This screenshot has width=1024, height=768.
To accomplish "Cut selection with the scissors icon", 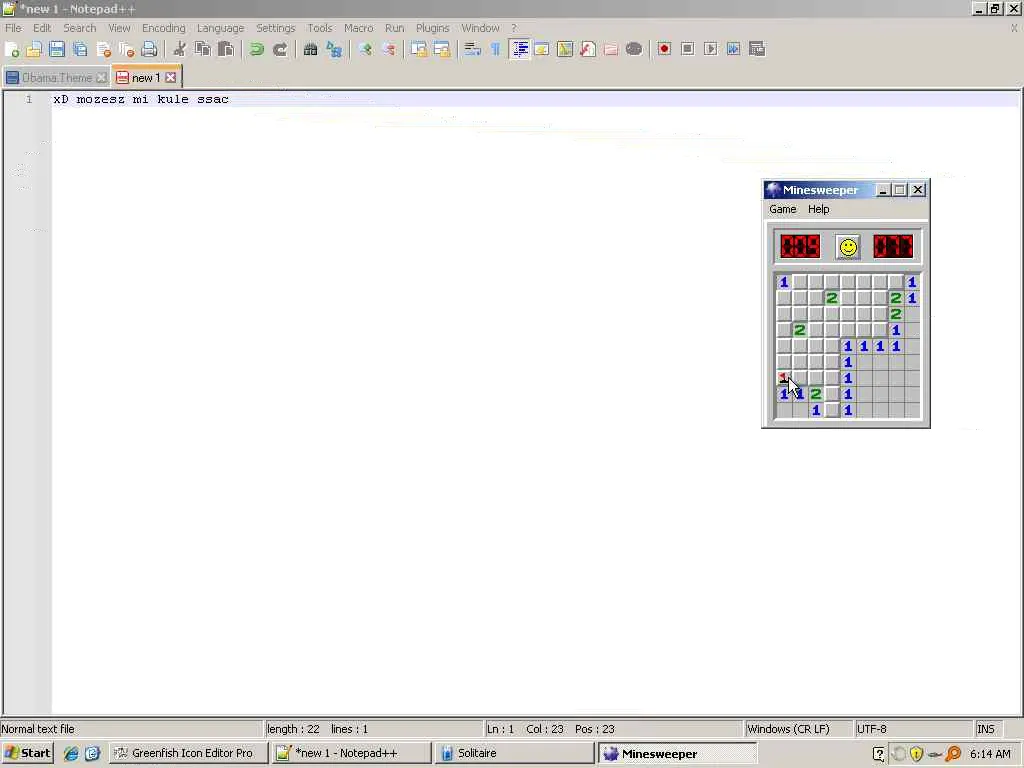I will point(180,49).
